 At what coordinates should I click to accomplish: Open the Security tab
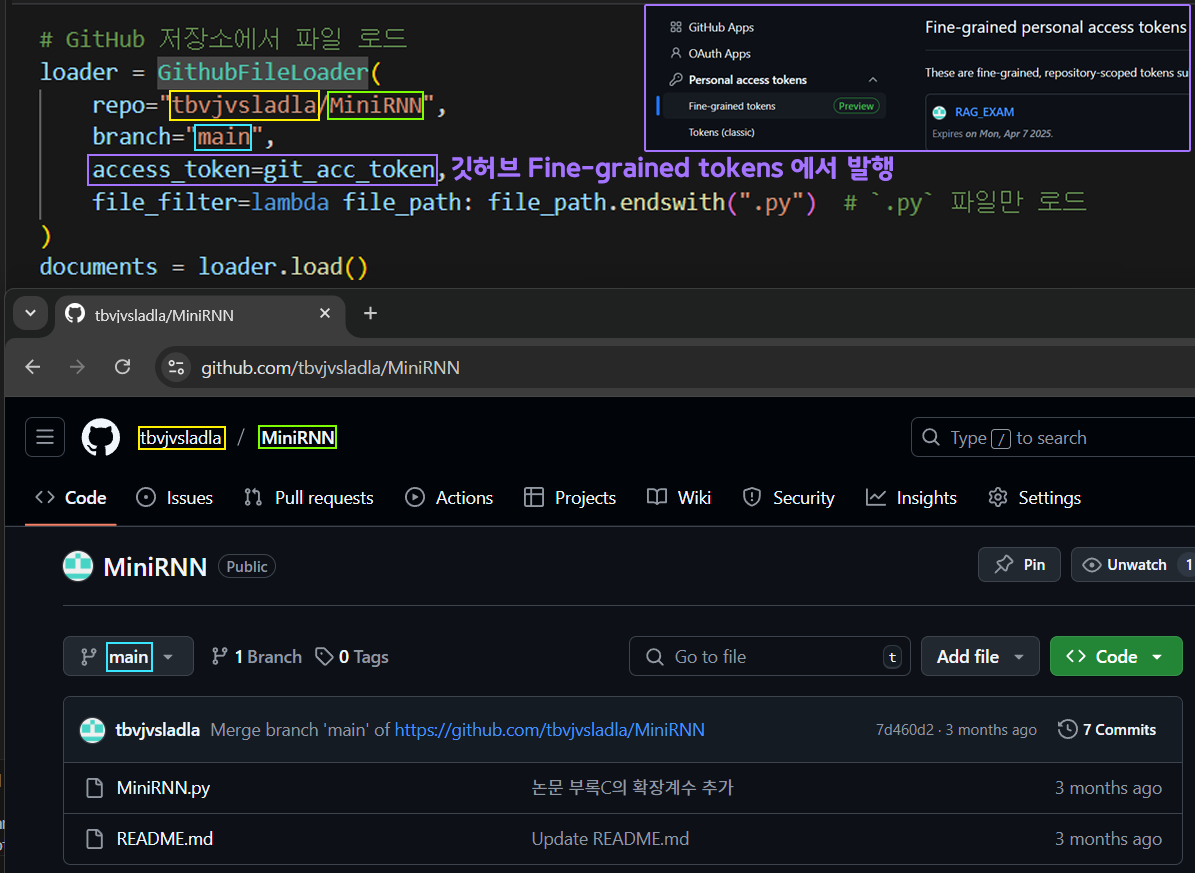tap(789, 498)
